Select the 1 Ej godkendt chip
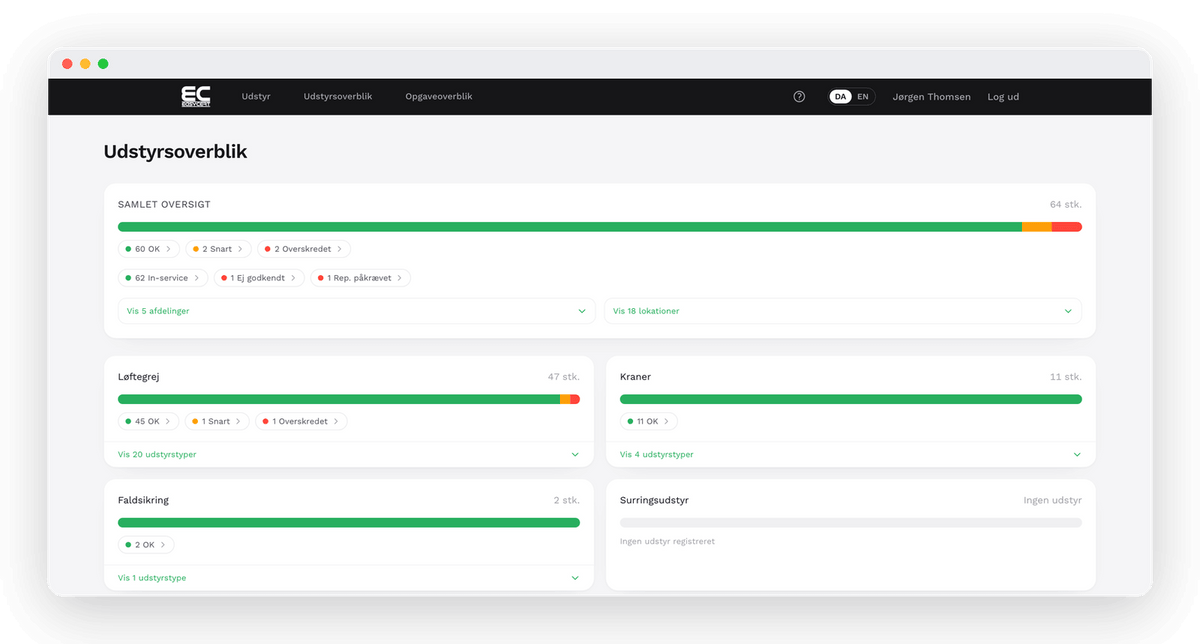1200x644 pixels. (260, 278)
